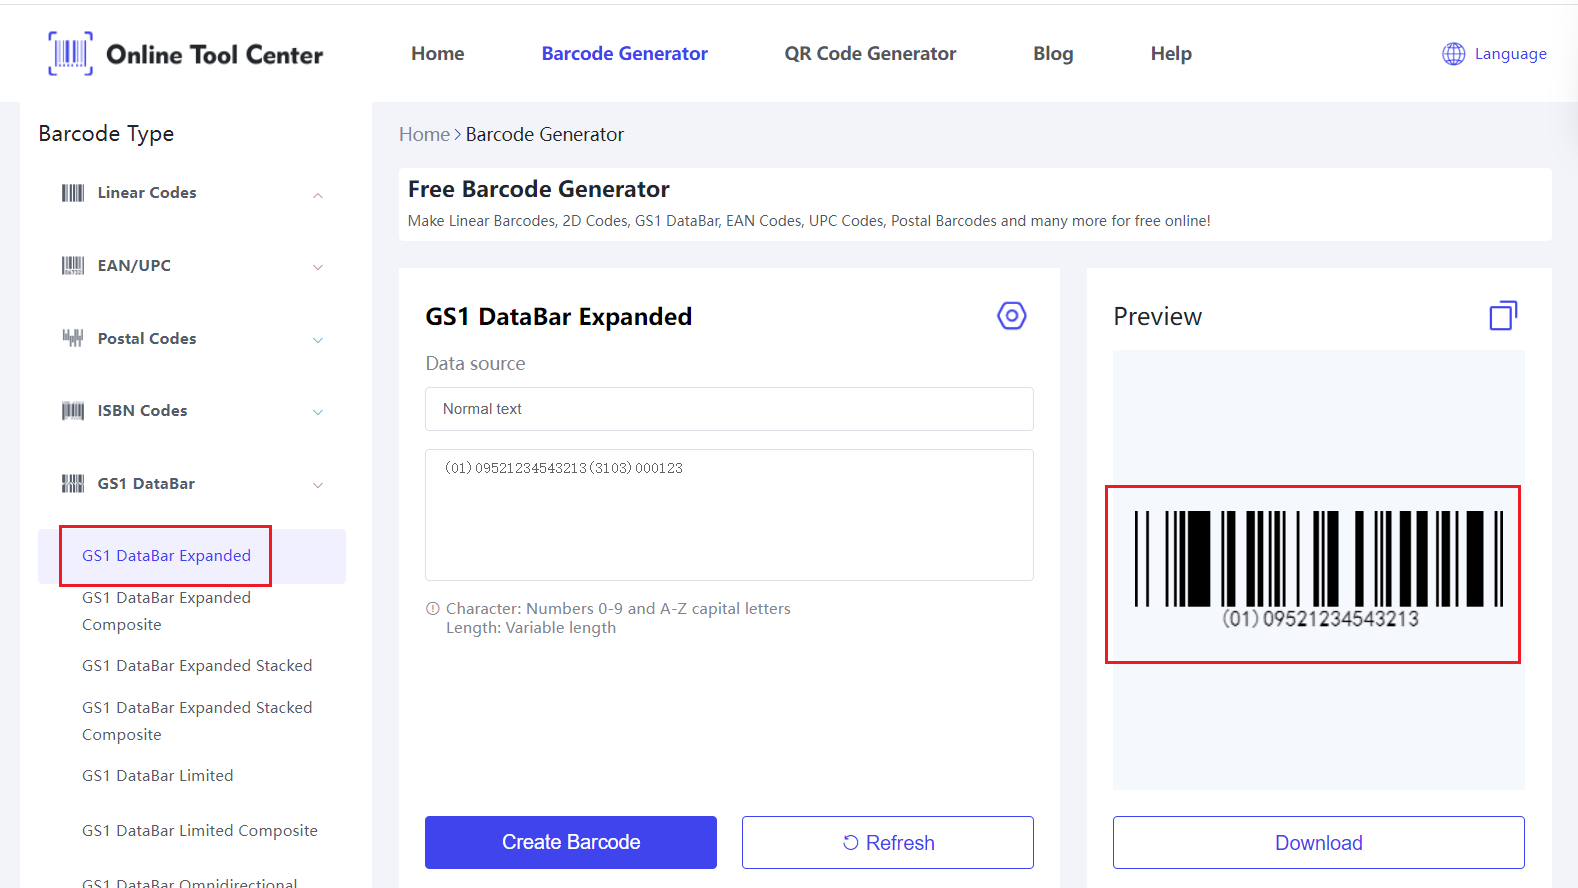Click the Postal Codes icon in sidebar

[73, 338]
